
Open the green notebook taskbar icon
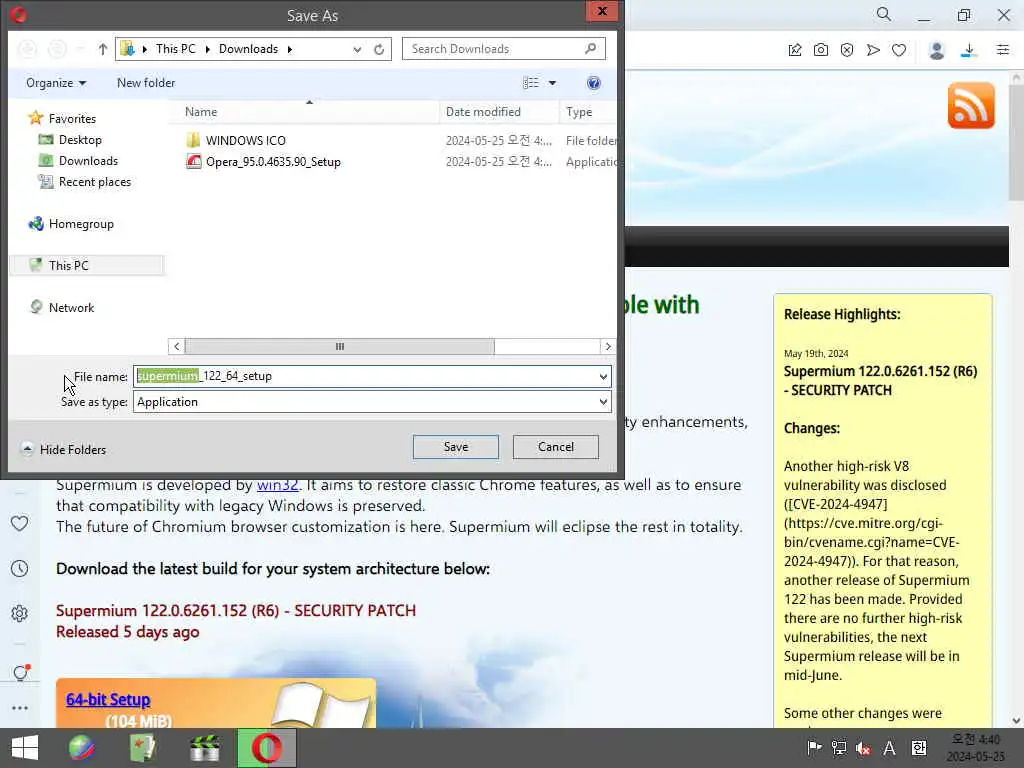pyautogui.click(x=142, y=748)
